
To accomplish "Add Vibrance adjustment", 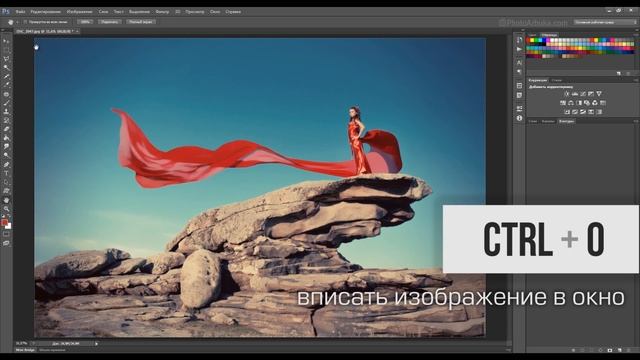I will pyautogui.click(x=599, y=94).
